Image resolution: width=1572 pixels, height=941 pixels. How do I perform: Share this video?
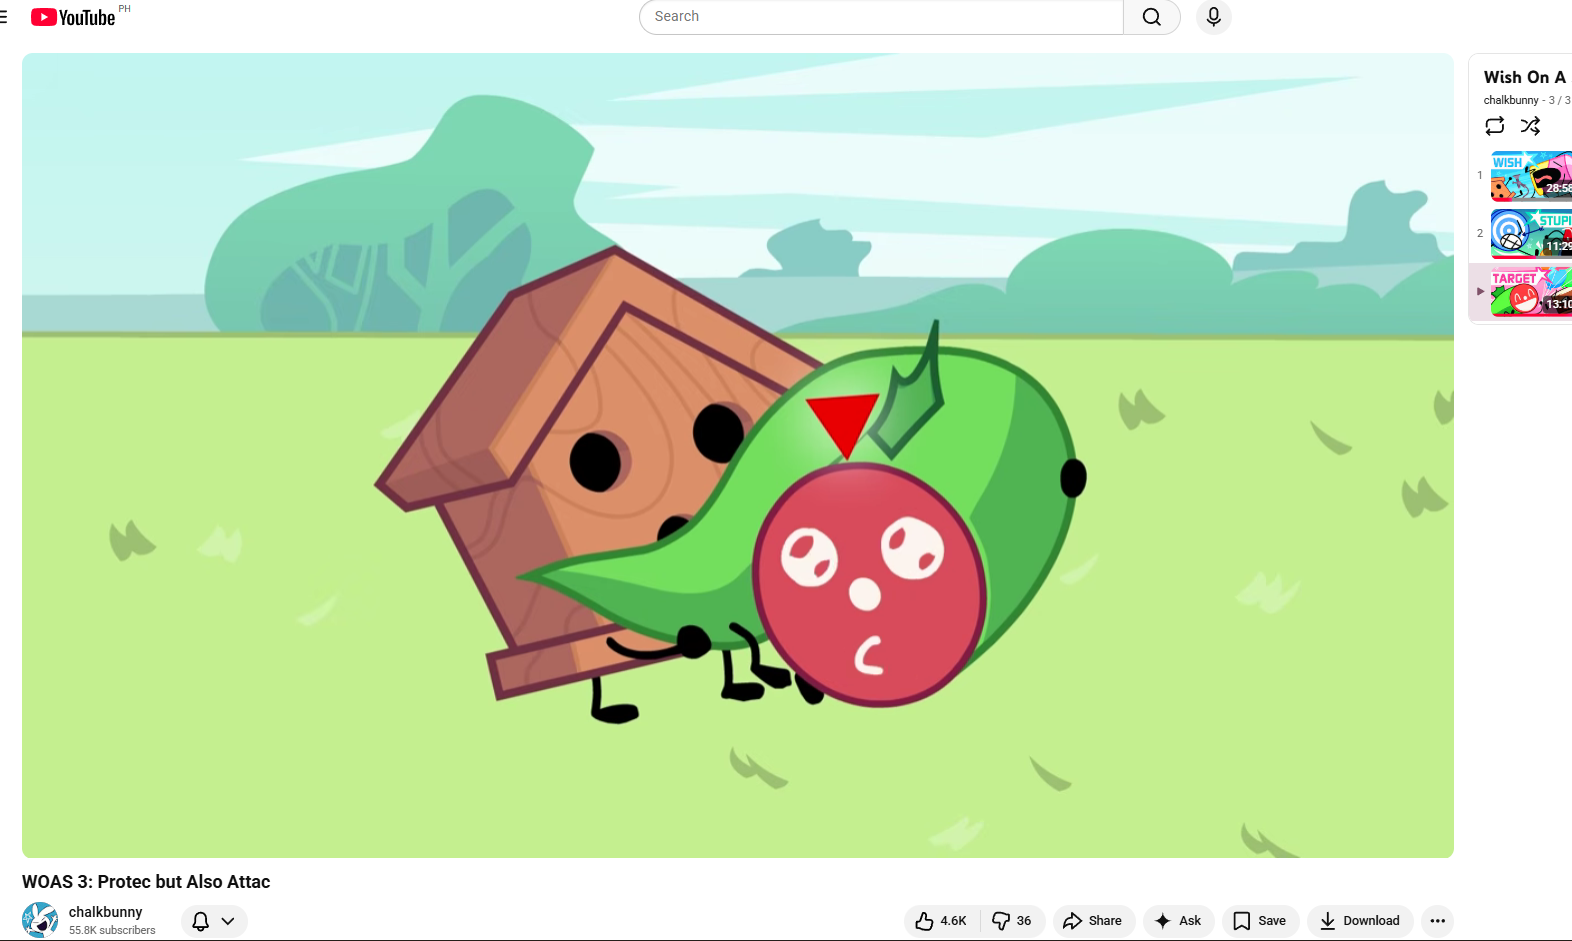[1093, 921]
